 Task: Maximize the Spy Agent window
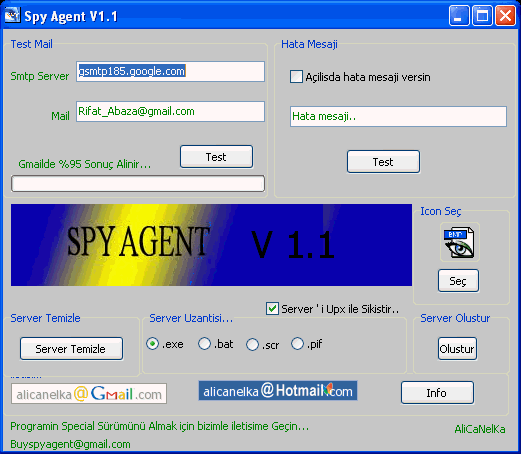point(482,16)
